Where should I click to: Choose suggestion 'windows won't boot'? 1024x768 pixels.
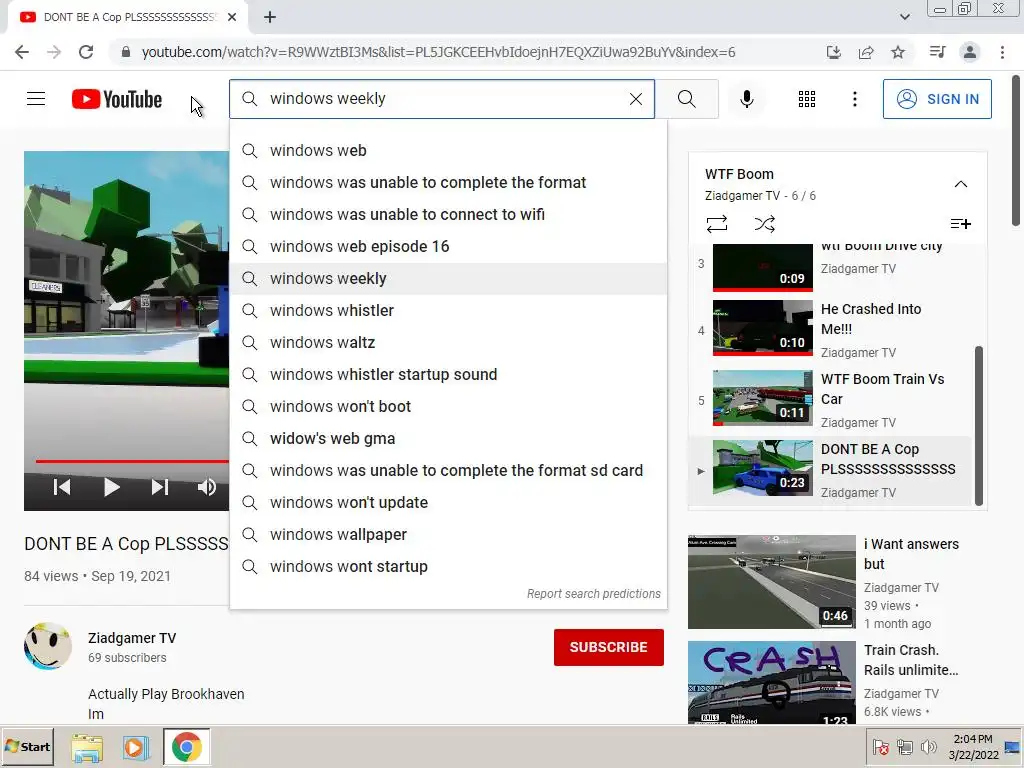pos(449,406)
